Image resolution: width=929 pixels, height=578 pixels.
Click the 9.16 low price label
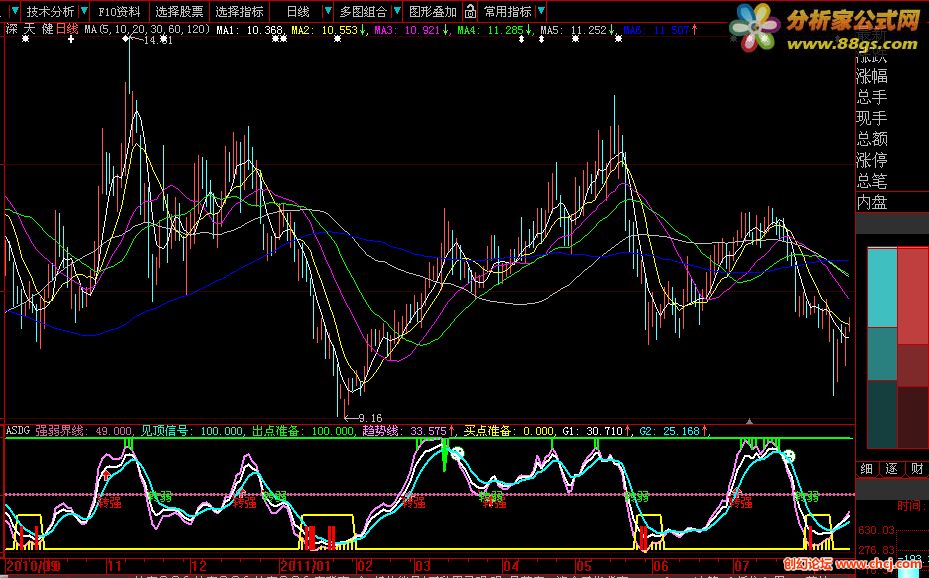(x=370, y=418)
